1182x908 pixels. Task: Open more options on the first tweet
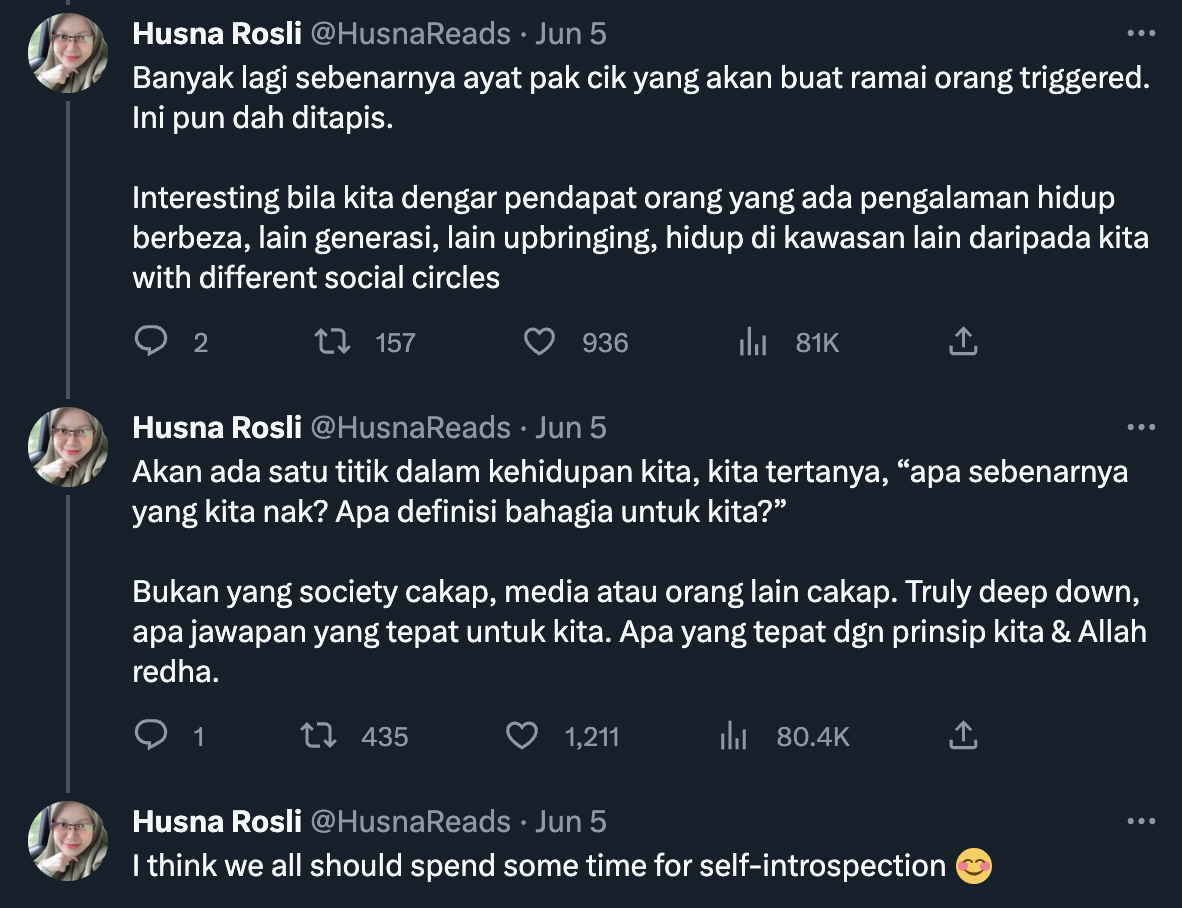click(1141, 34)
